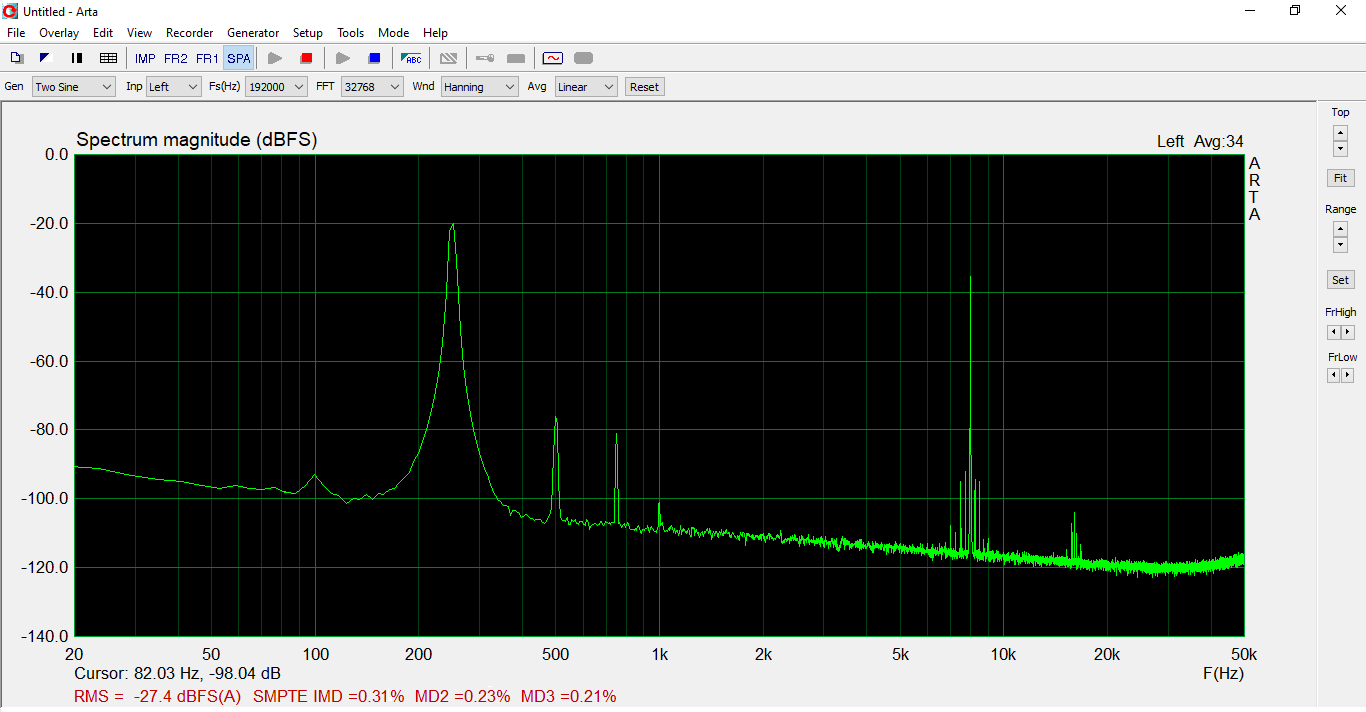The height and width of the screenshot is (712, 1366).
Task: Click the two vertical bars toolbar icon
Action: [x=77, y=58]
